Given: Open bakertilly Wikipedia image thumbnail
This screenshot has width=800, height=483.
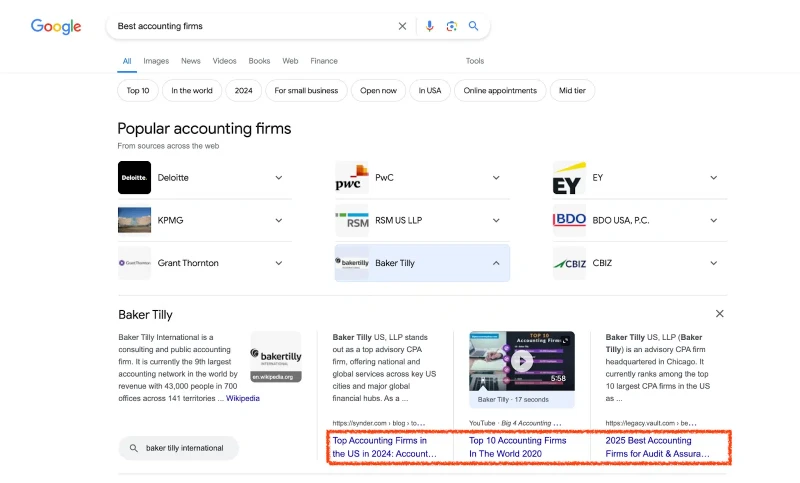Looking at the screenshot, I should 276,357.
